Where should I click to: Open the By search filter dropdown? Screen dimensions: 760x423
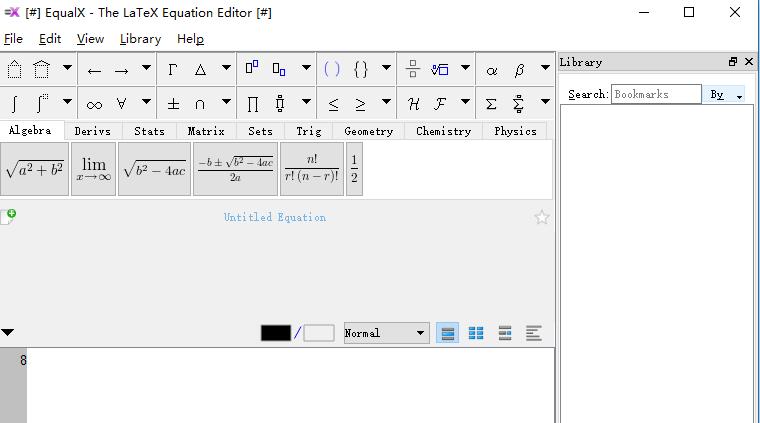click(724, 94)
